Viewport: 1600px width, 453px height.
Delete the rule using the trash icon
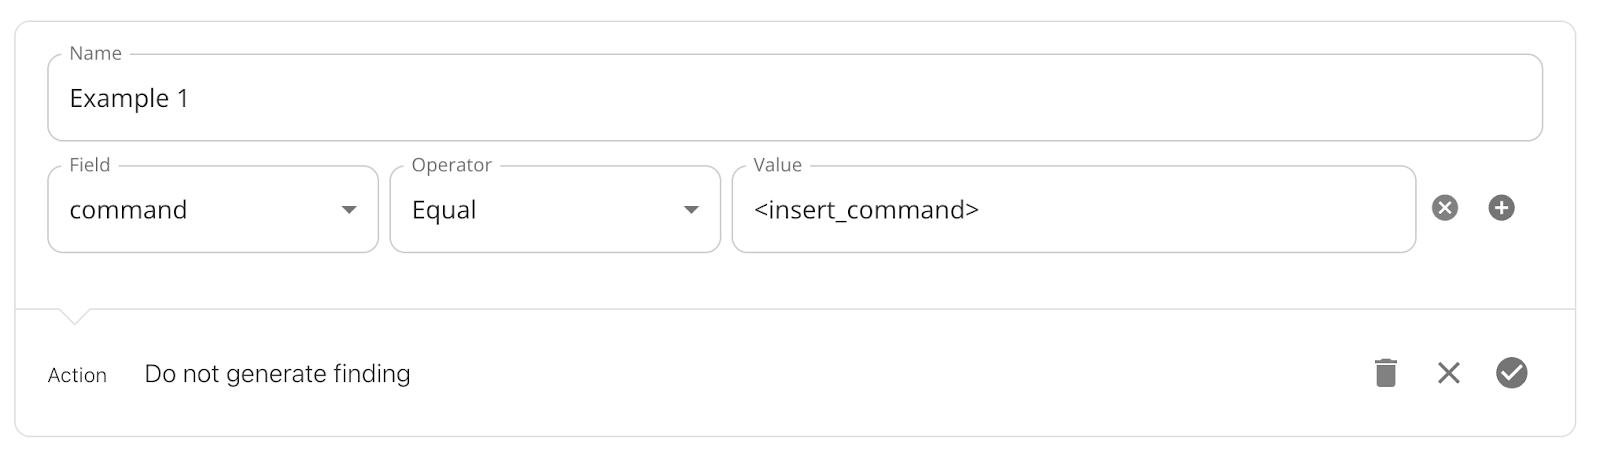[1385, 372]
